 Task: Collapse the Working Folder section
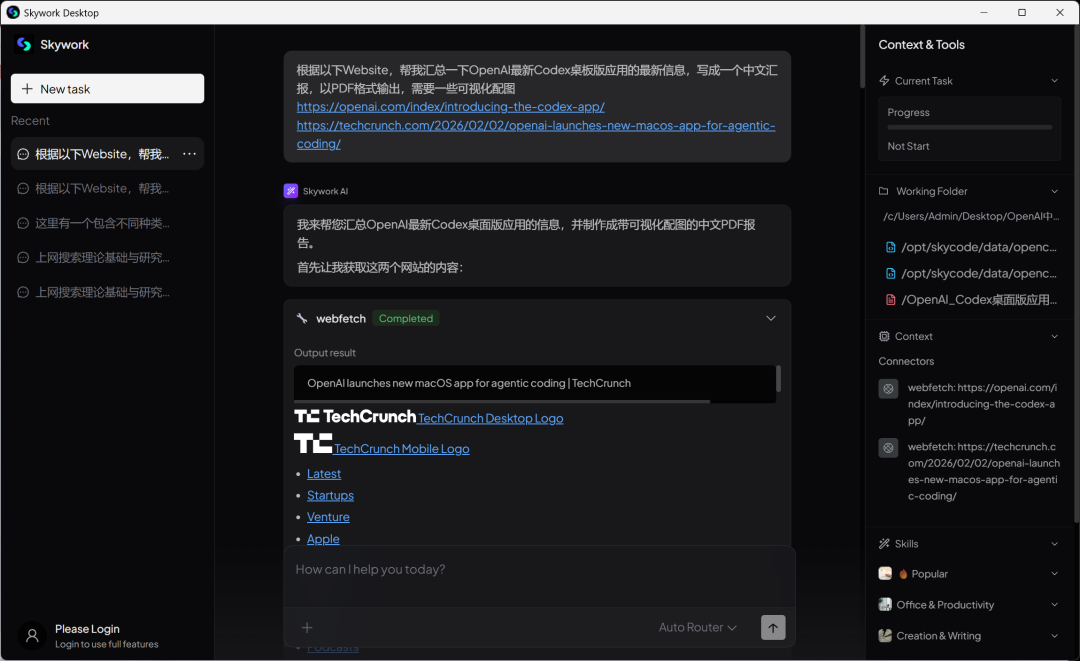(1054, 191)
